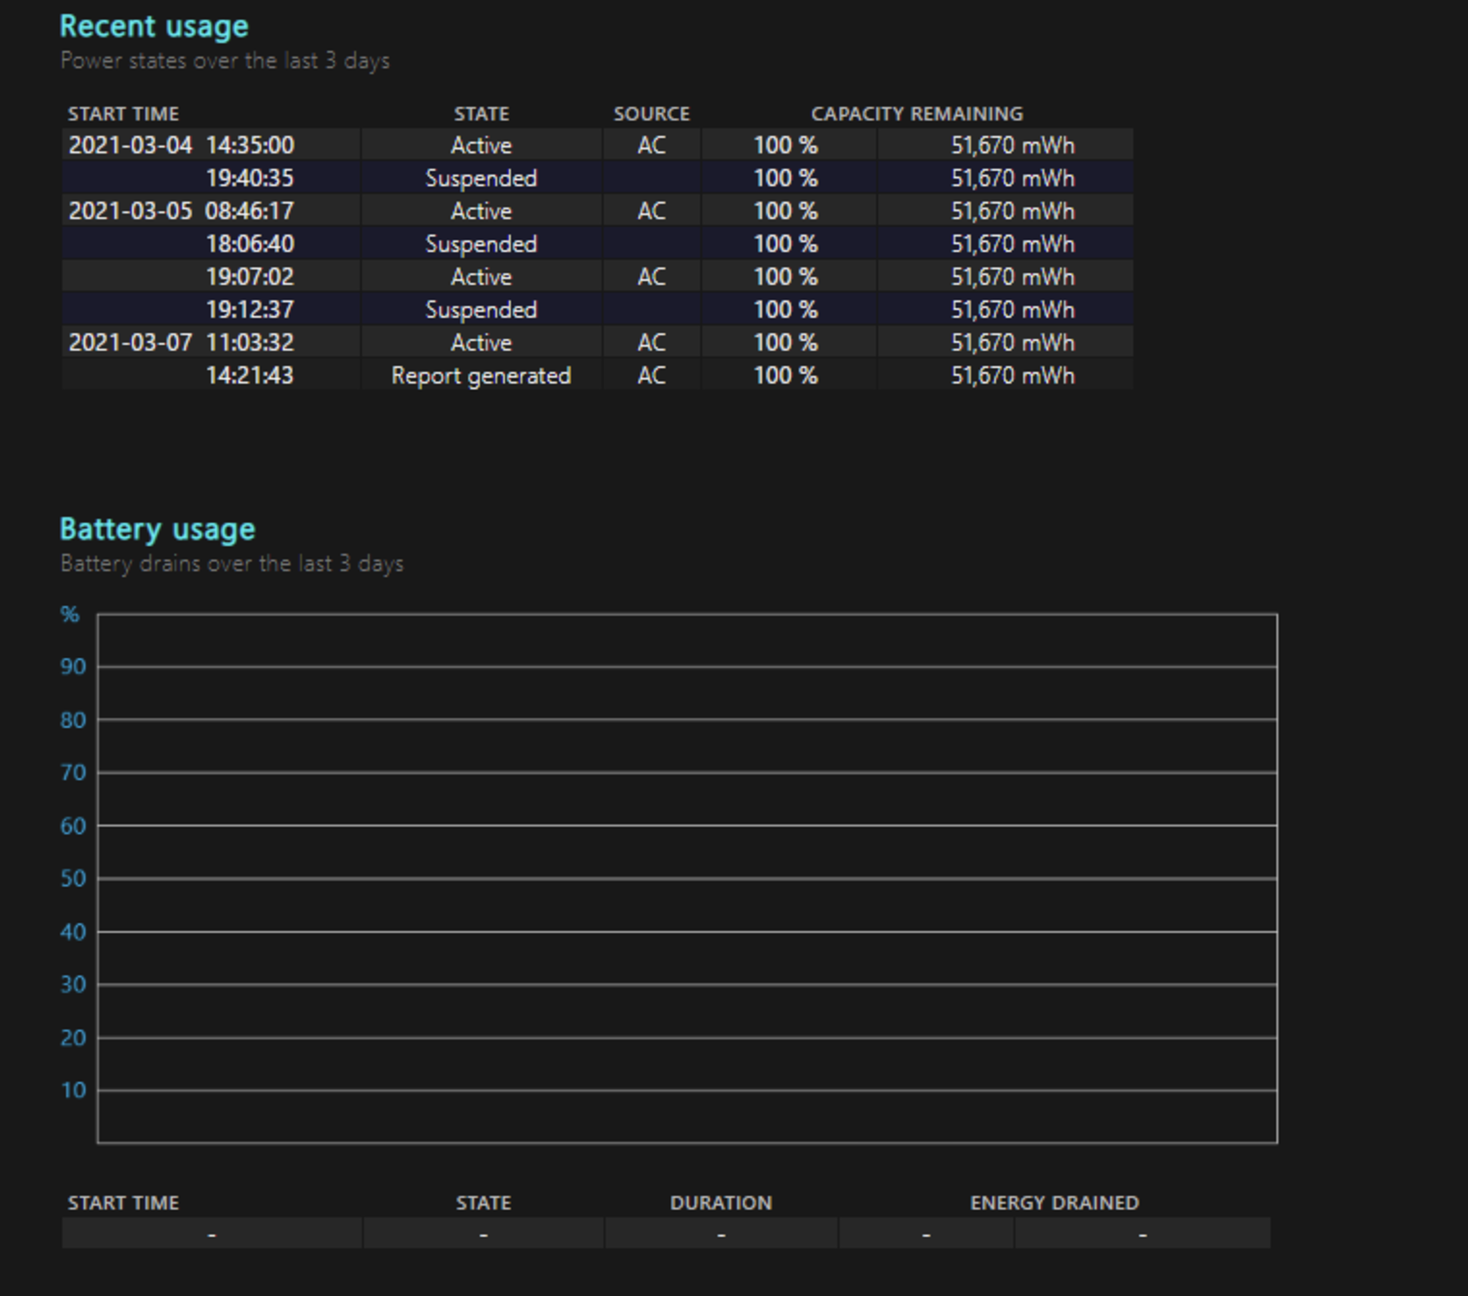Click 51,670 mWh in the 08:46:17 row

pyautogui.click(x=1013, y=211)
